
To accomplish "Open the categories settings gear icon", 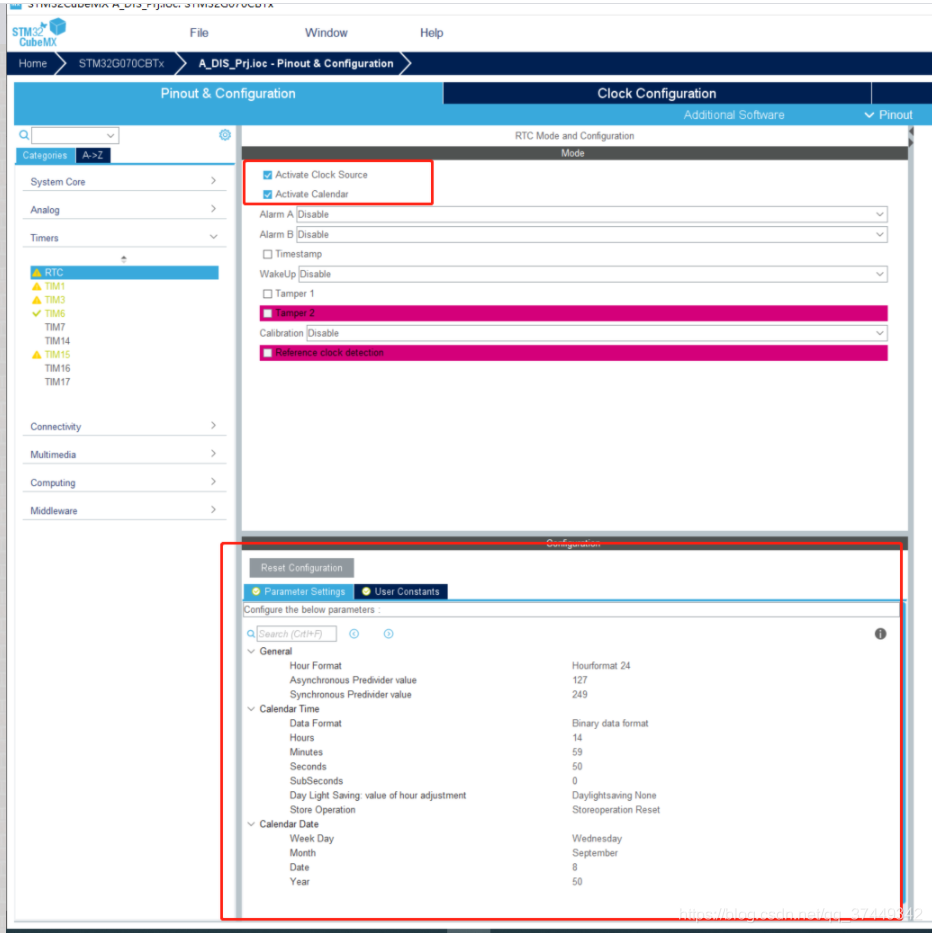I will pyautogui.click(x=225, y=135).
